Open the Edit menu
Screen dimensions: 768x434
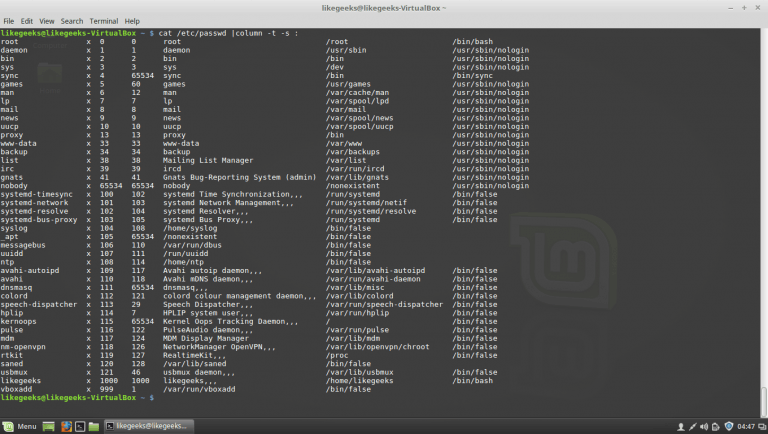[26, 21]
